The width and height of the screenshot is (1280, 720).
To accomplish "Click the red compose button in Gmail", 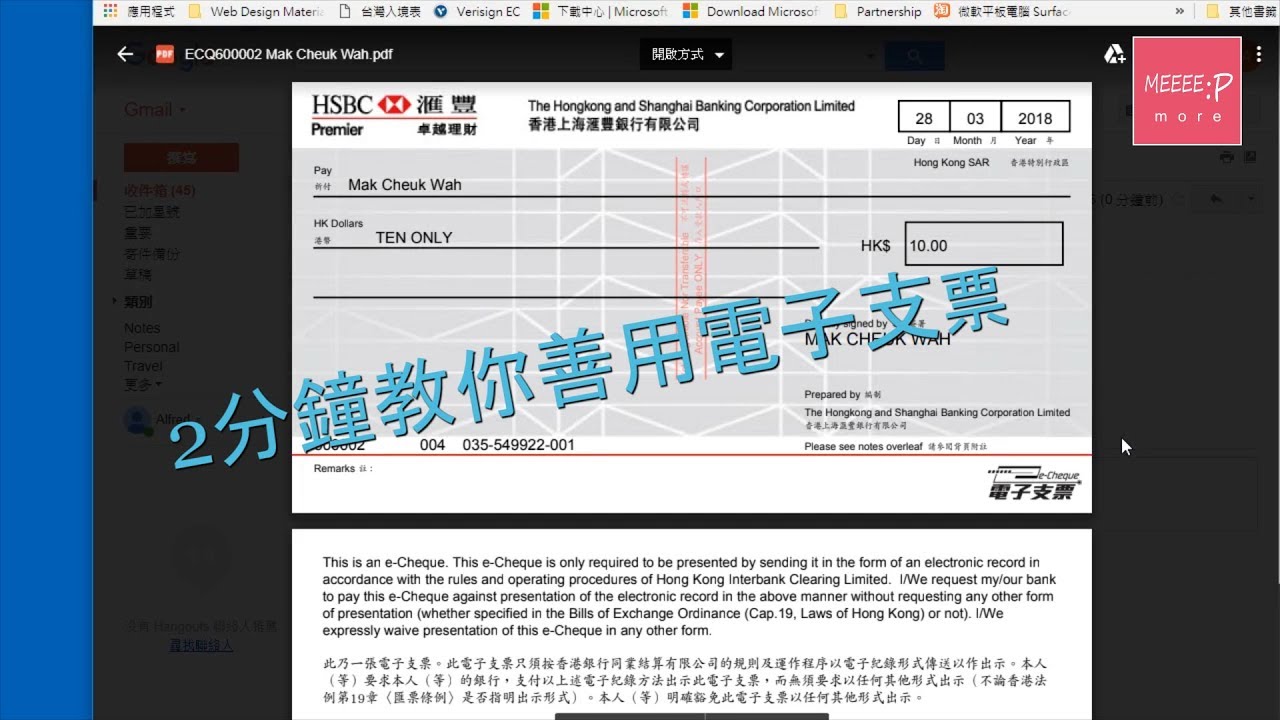I will coord(181,158).
